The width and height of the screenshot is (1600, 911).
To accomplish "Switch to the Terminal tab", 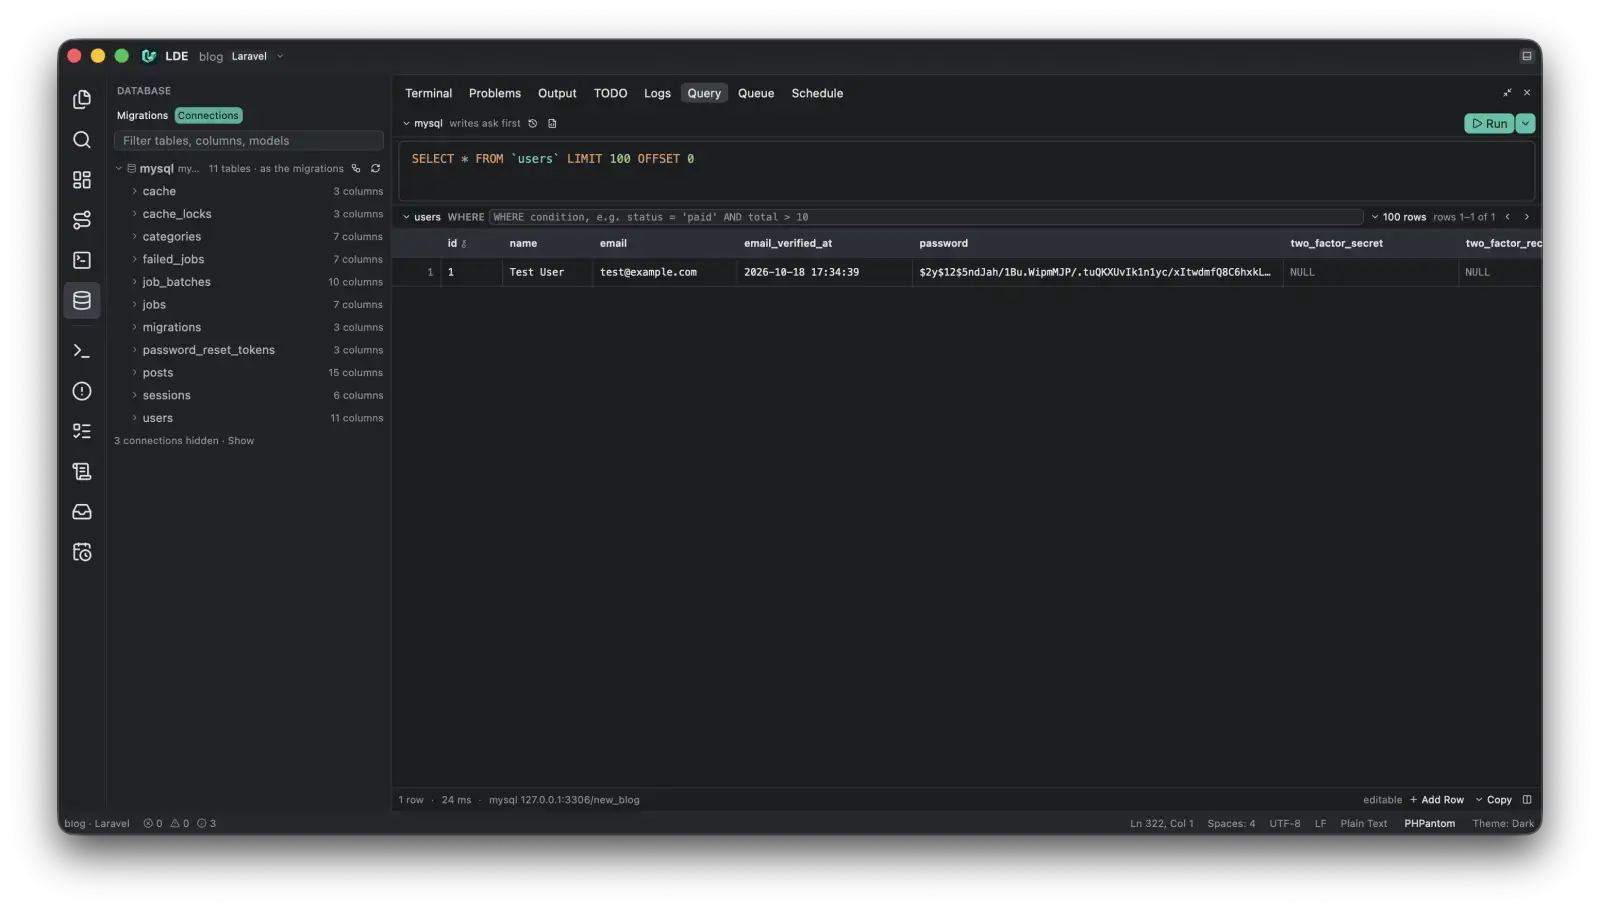I will (x=428, y=93).
